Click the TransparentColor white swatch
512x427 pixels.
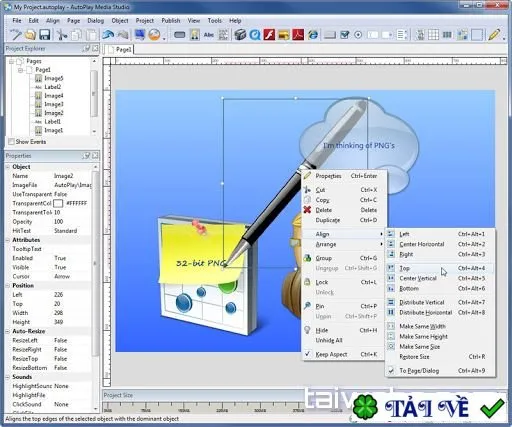pos(58,203)
